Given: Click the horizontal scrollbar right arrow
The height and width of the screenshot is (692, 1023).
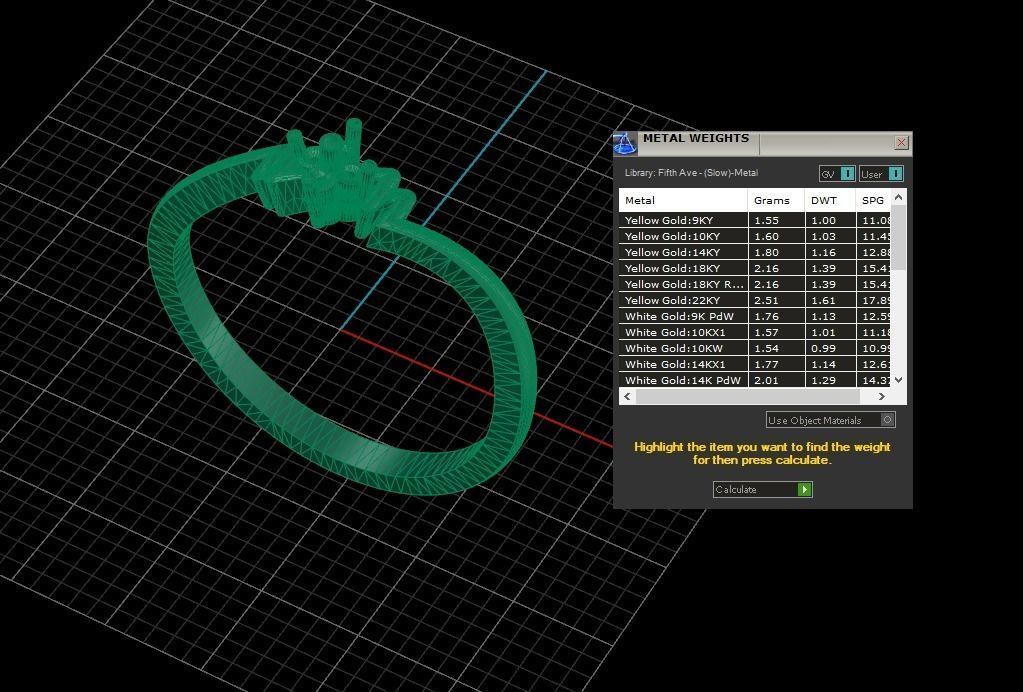Looking at the screenshot, I should coord(881,396).
